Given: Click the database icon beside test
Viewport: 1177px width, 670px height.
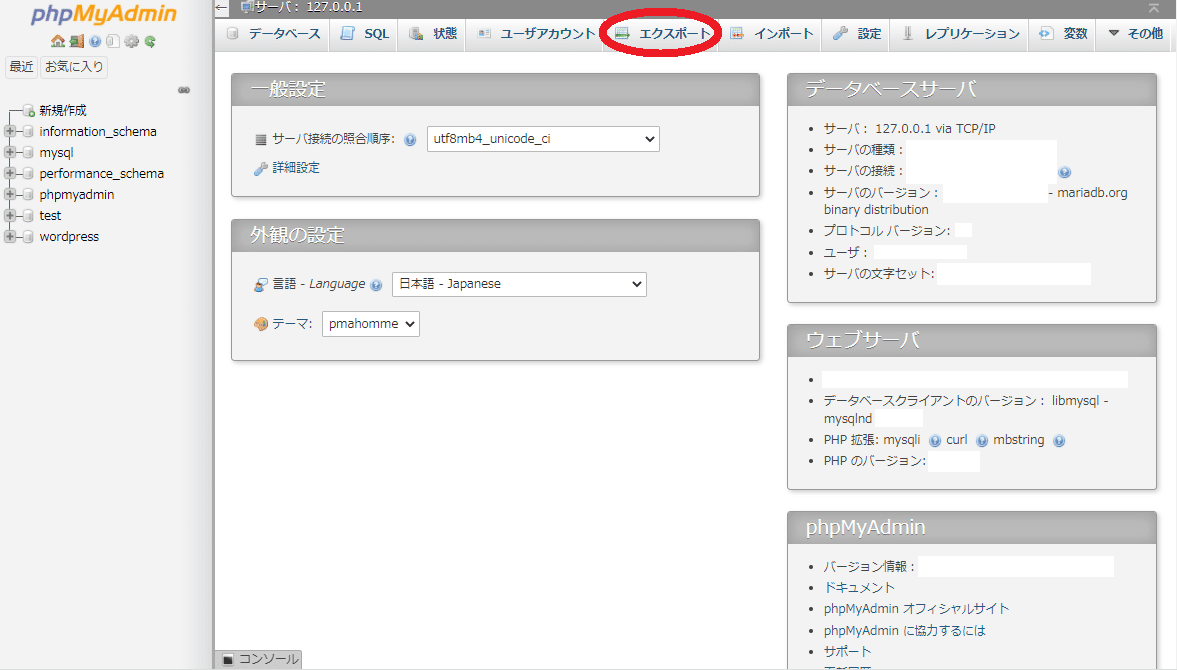Looking at the screenshot, I should pos(28,216).
